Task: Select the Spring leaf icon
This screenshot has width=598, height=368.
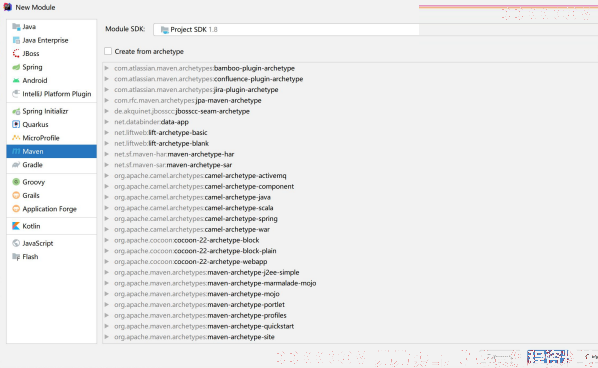Action: [x=16, y=67]
